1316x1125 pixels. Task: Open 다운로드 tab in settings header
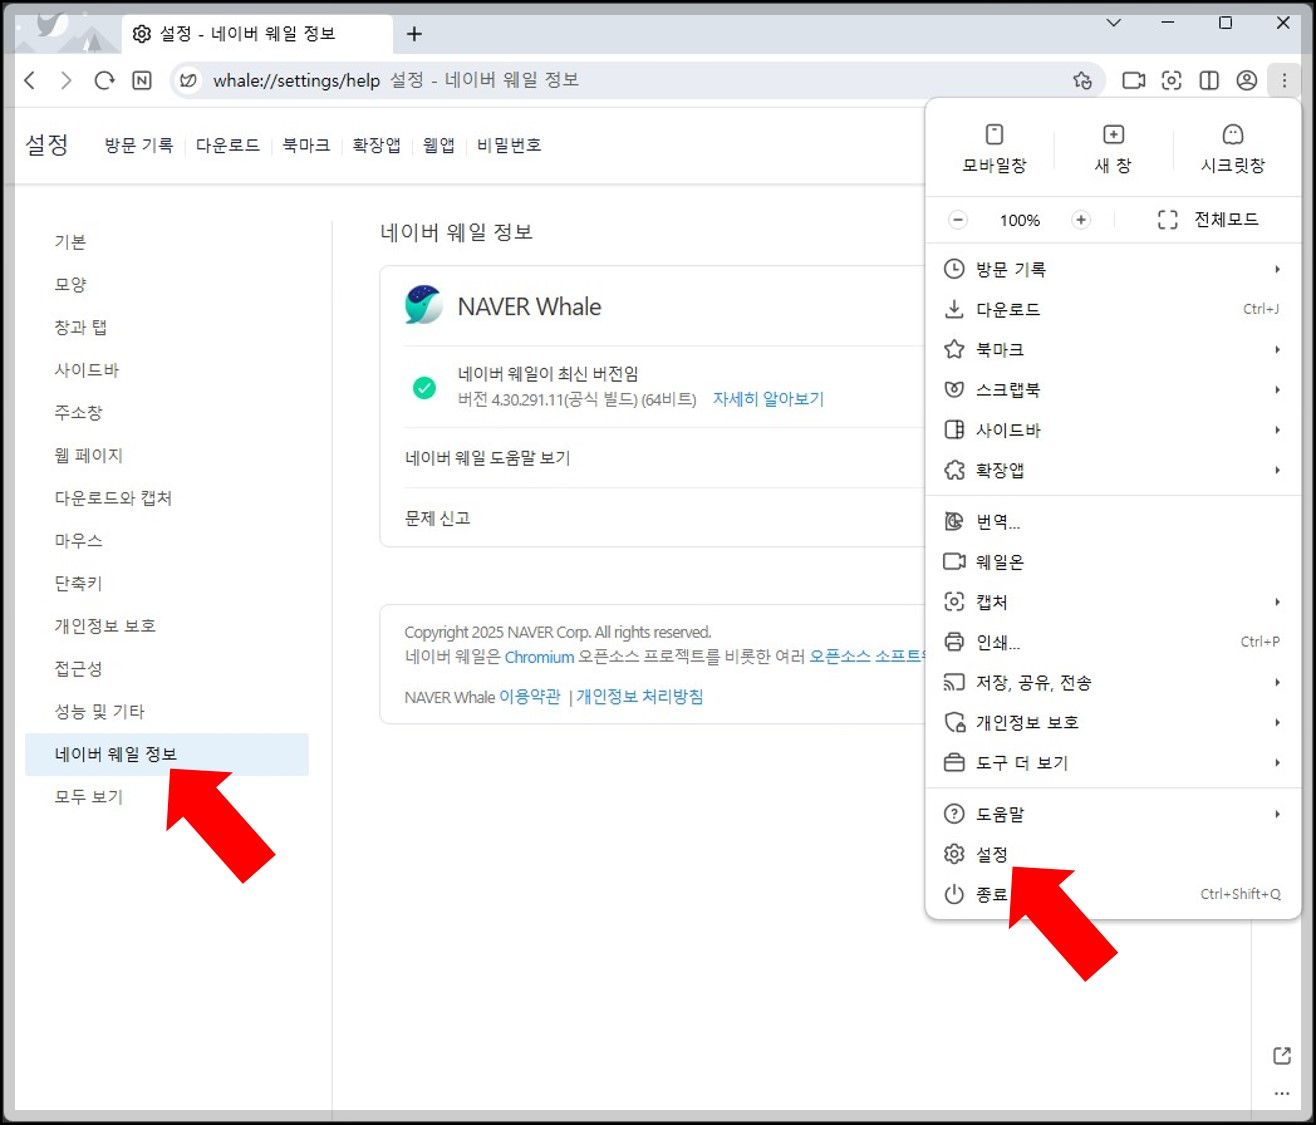pos(228,145)
